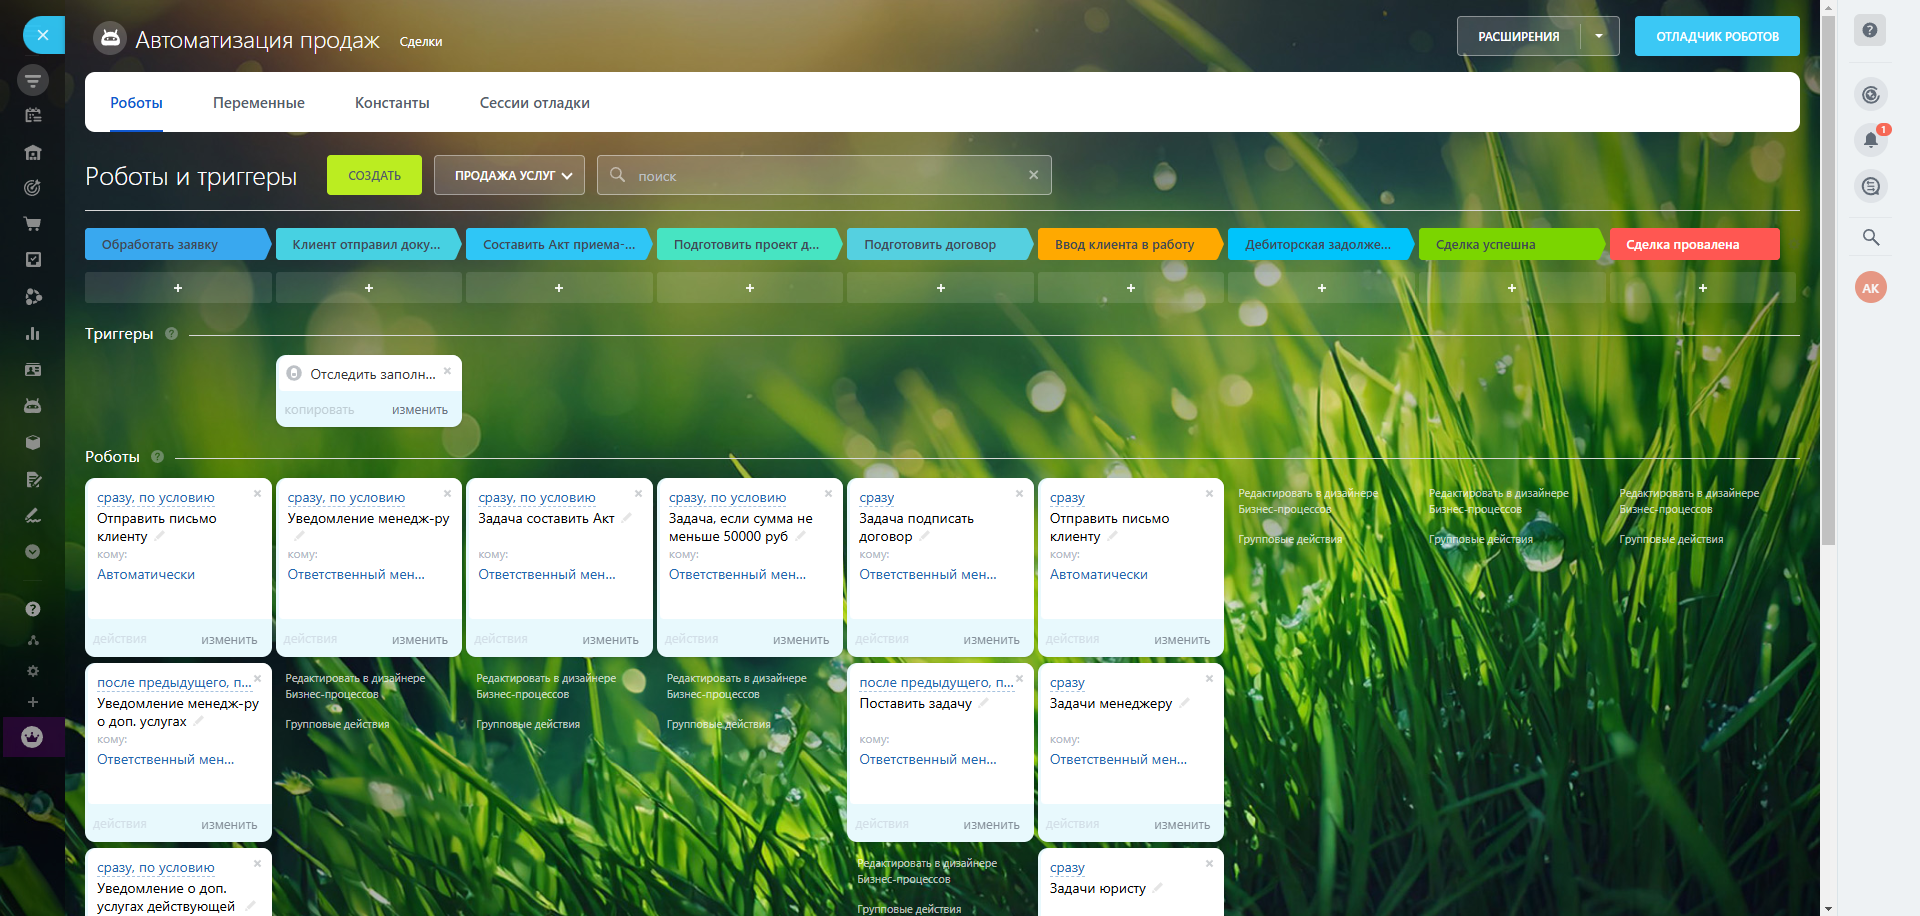This screenshot has width=1920, height=916.
Task: Open notifications bell with badge
Action: (1871, 140)
